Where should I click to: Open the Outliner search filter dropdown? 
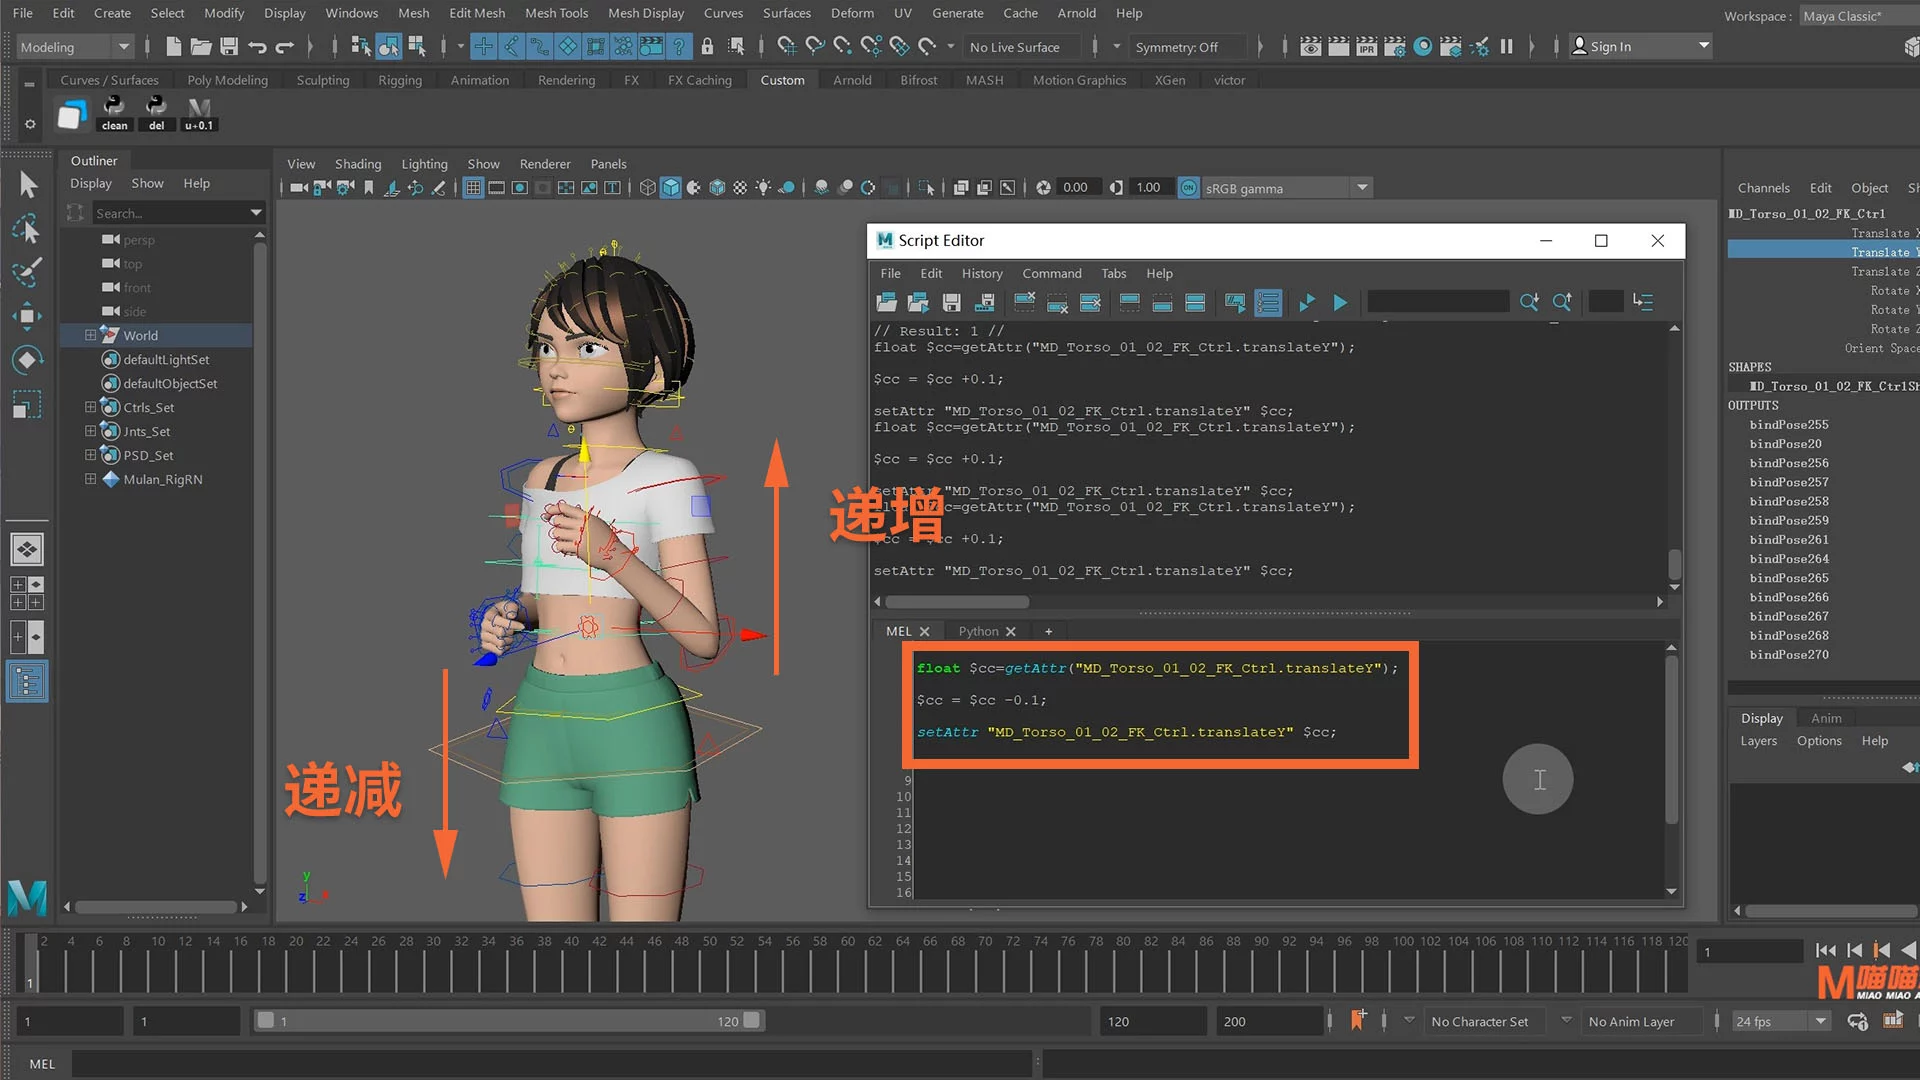click(256, 213)
